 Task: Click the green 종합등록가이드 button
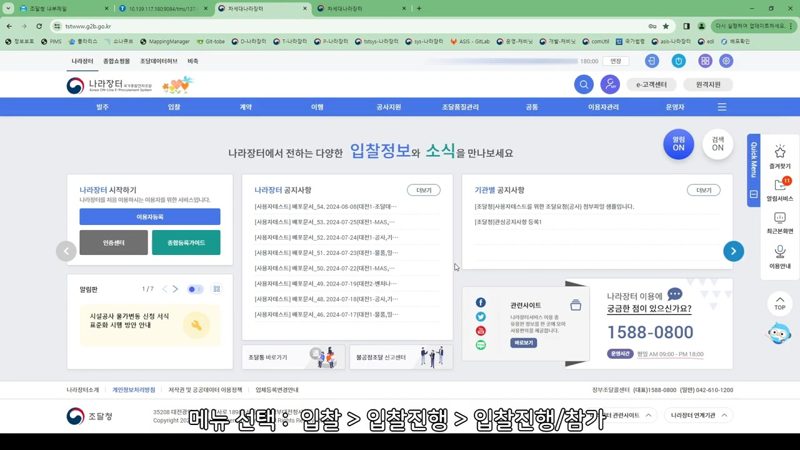point(186,242)
